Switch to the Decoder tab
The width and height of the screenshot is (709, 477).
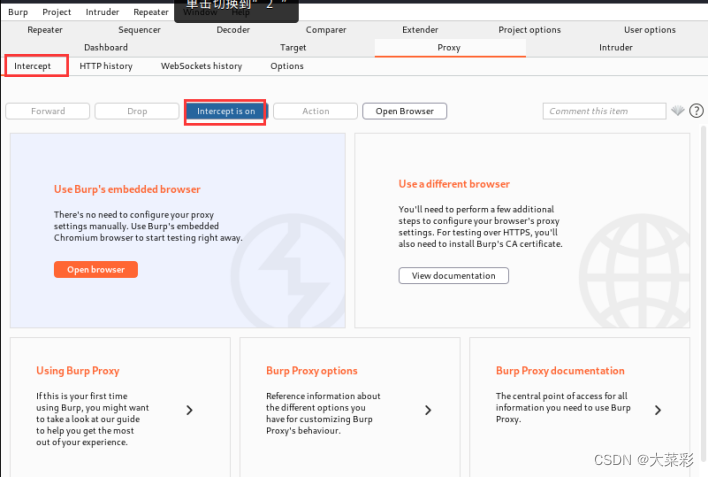tap(233, 30)
